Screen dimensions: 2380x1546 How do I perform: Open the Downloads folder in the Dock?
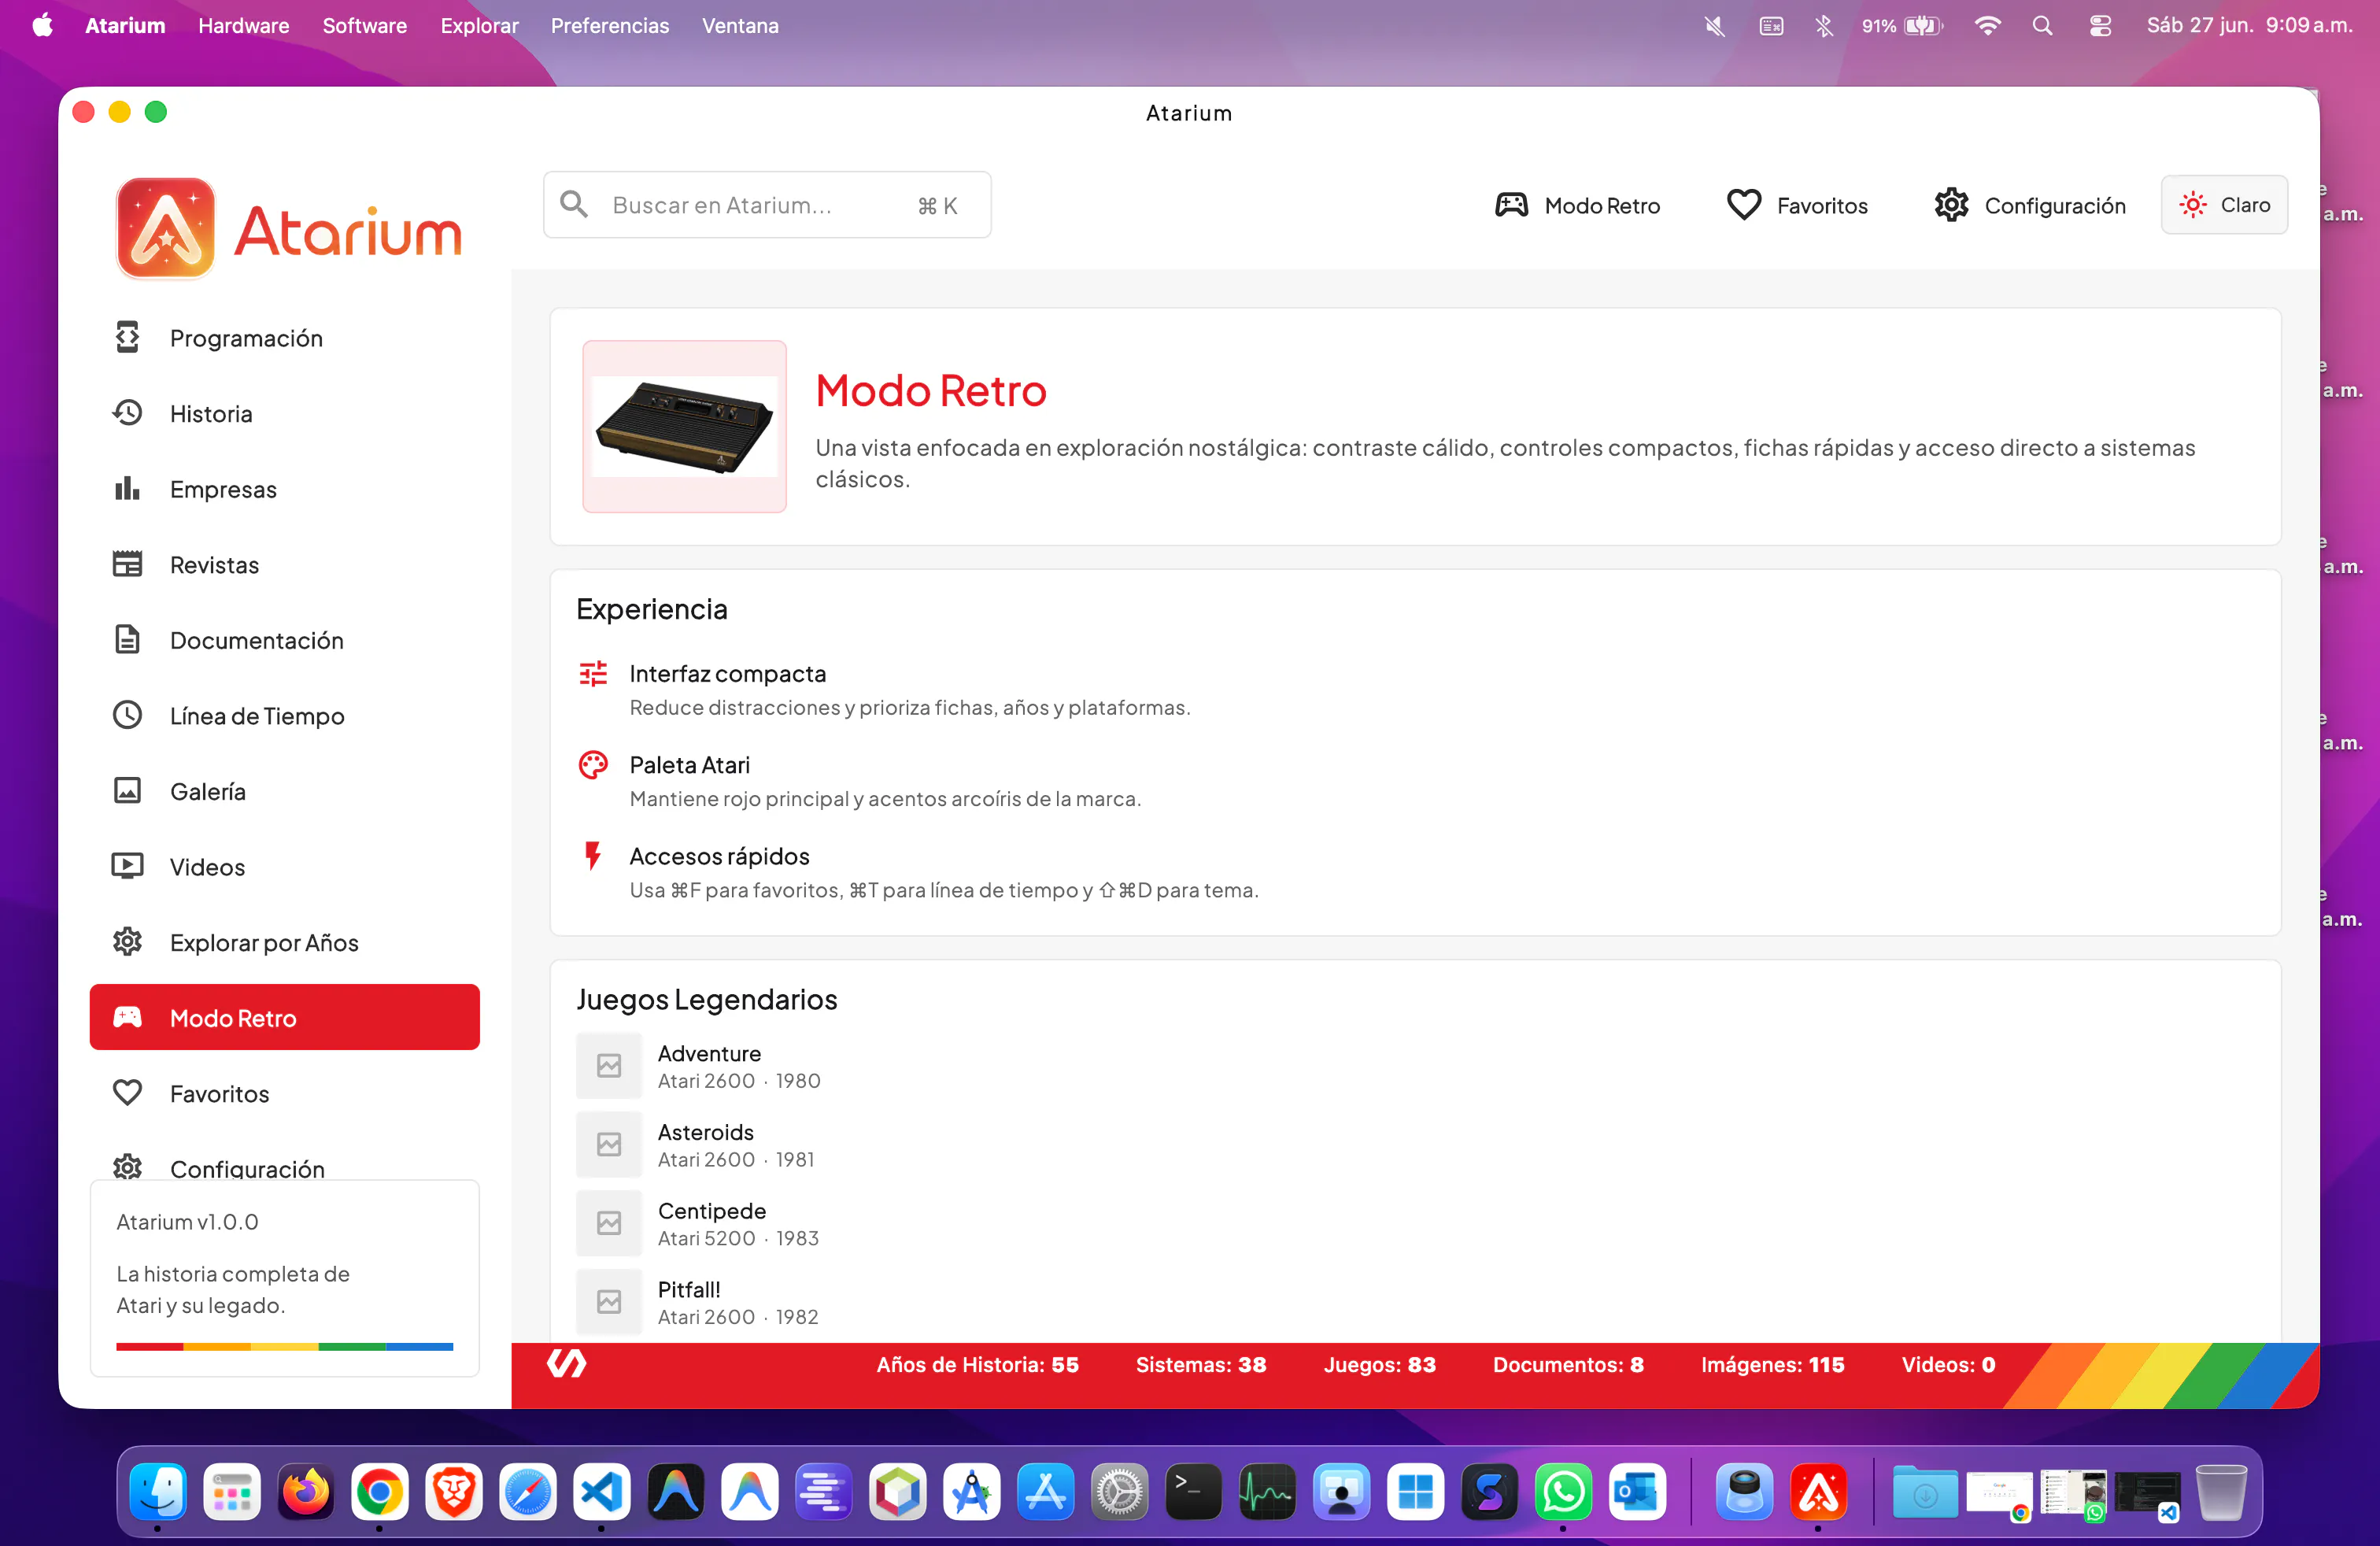click(1924, 1493)
